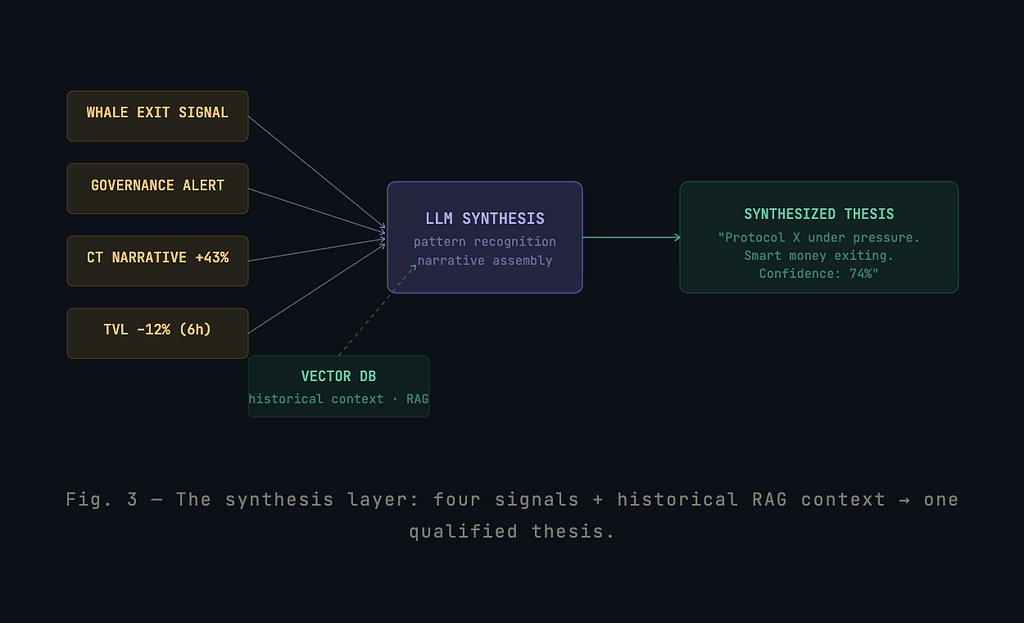The height and width of the screenshot is (623, 1024).
Task: Click the 'pattern recognition' text
Action: (485, 242)
